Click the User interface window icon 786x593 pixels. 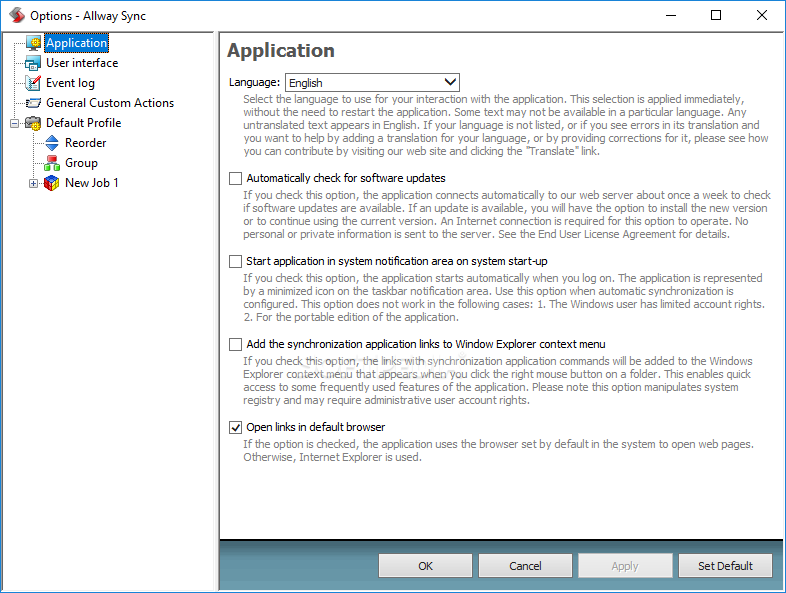click(x=33, y=63)
